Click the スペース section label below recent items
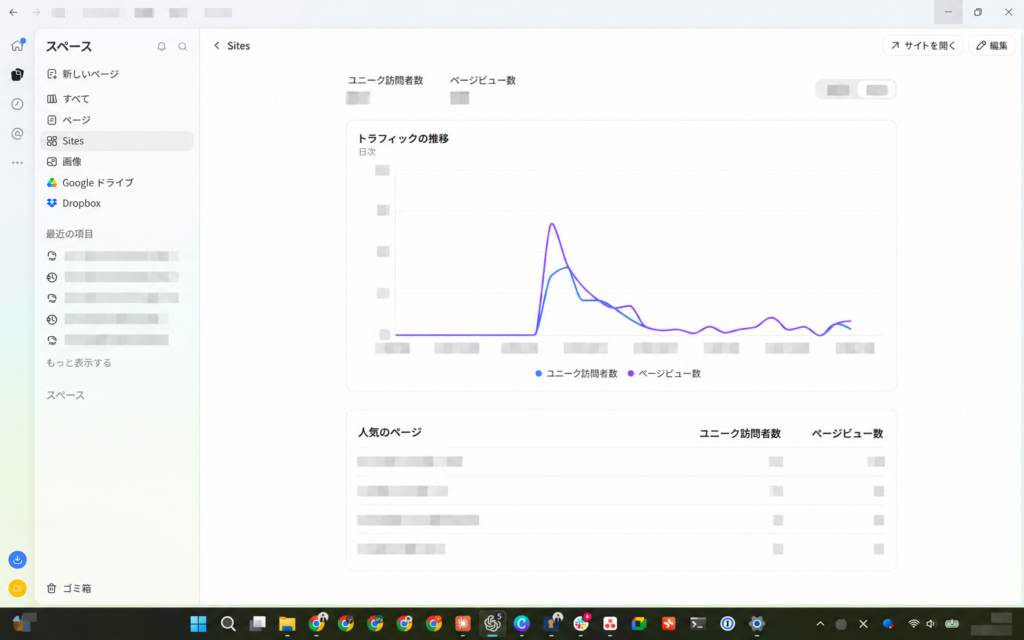 pos(65,395)
